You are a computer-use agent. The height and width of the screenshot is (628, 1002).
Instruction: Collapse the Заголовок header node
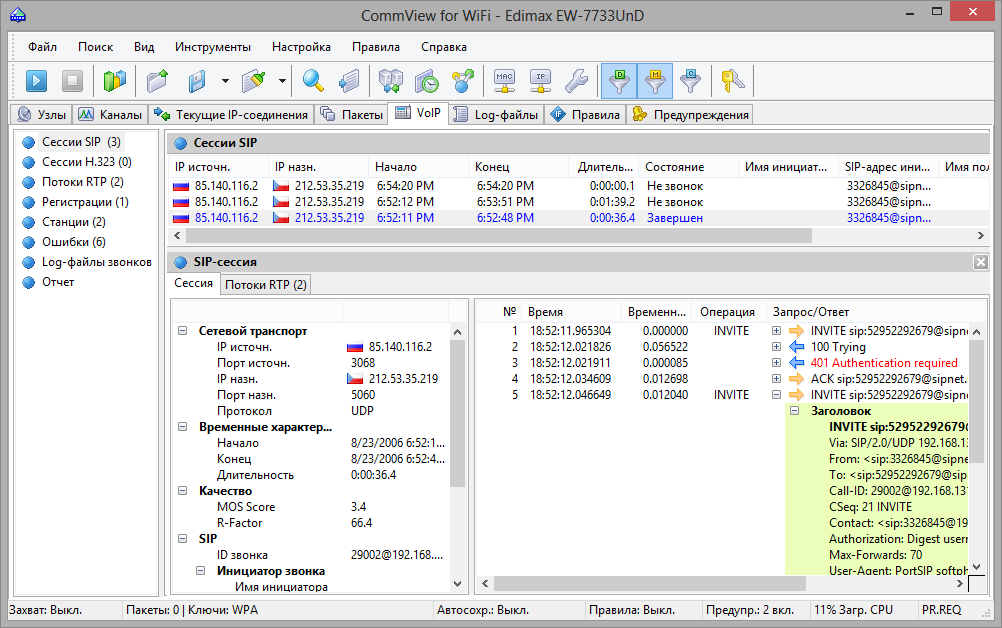(x=794, y=411)
